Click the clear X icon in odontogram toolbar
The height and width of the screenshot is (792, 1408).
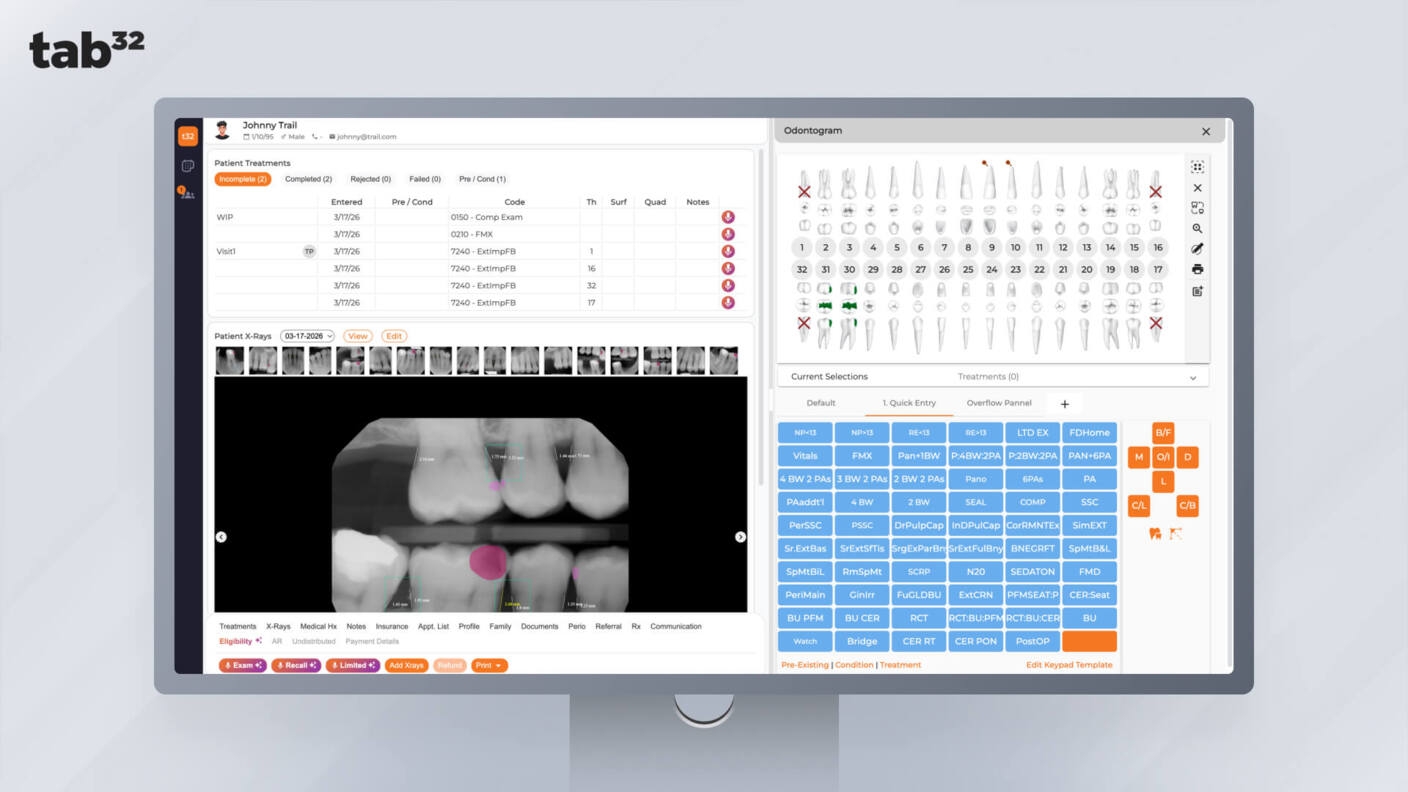1197,188
